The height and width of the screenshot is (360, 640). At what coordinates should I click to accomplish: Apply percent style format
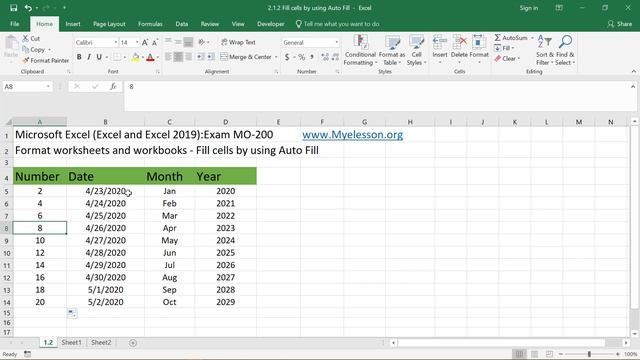[x=302, y=57]
